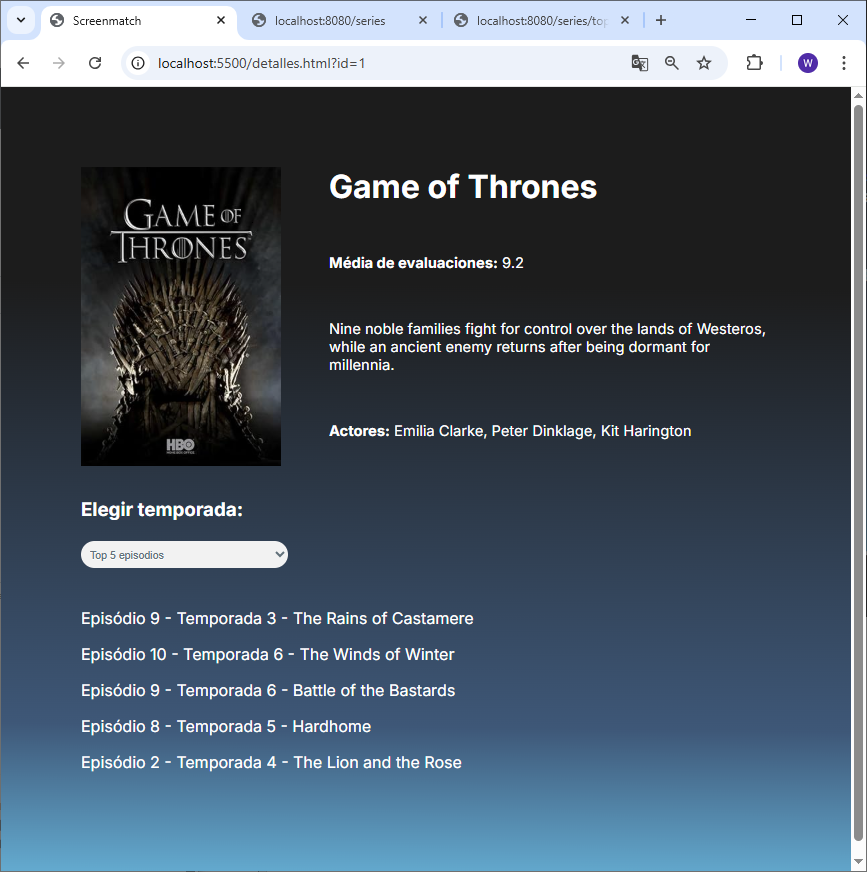Select episode The Winds of Winter
Image resolution: width=867 pixels, height=872 pixels.
pyautogui.click(x=267, y=655)
